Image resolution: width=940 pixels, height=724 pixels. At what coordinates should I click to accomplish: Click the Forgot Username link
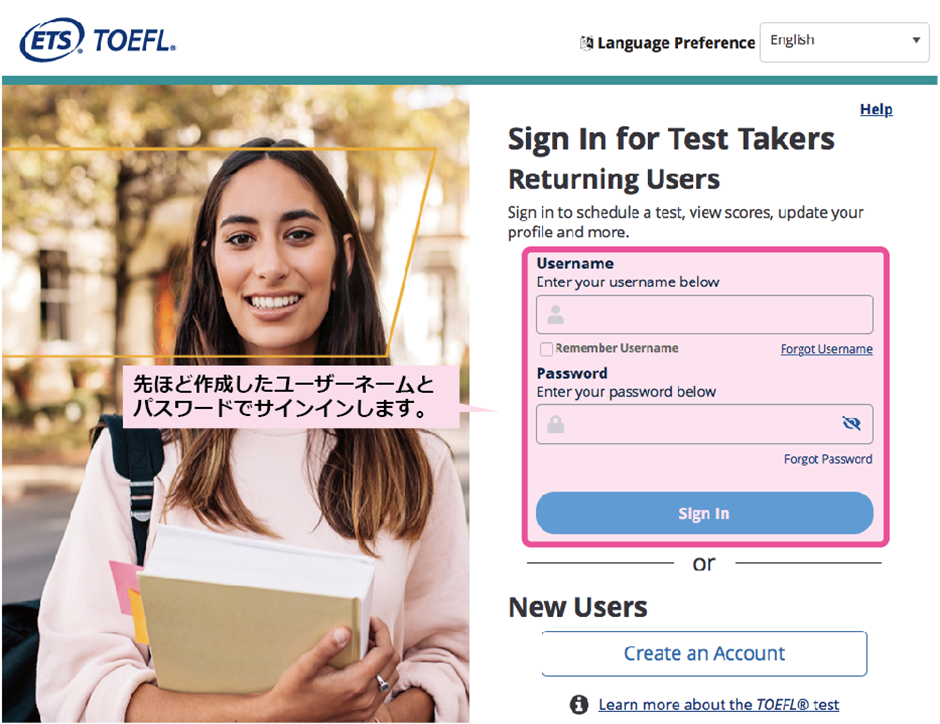pos(826,349)
